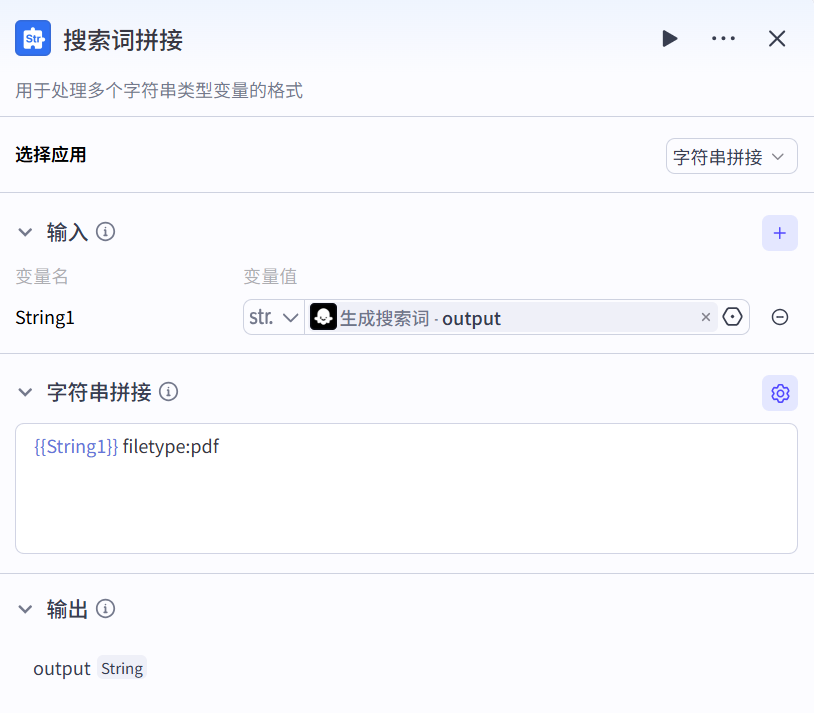Open the str. type dropdown
Screen dimensions: 814x713
274,317
